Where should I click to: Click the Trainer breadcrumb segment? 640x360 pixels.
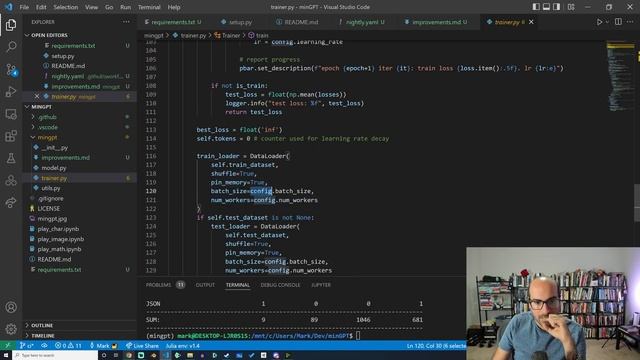click(227, 36)
